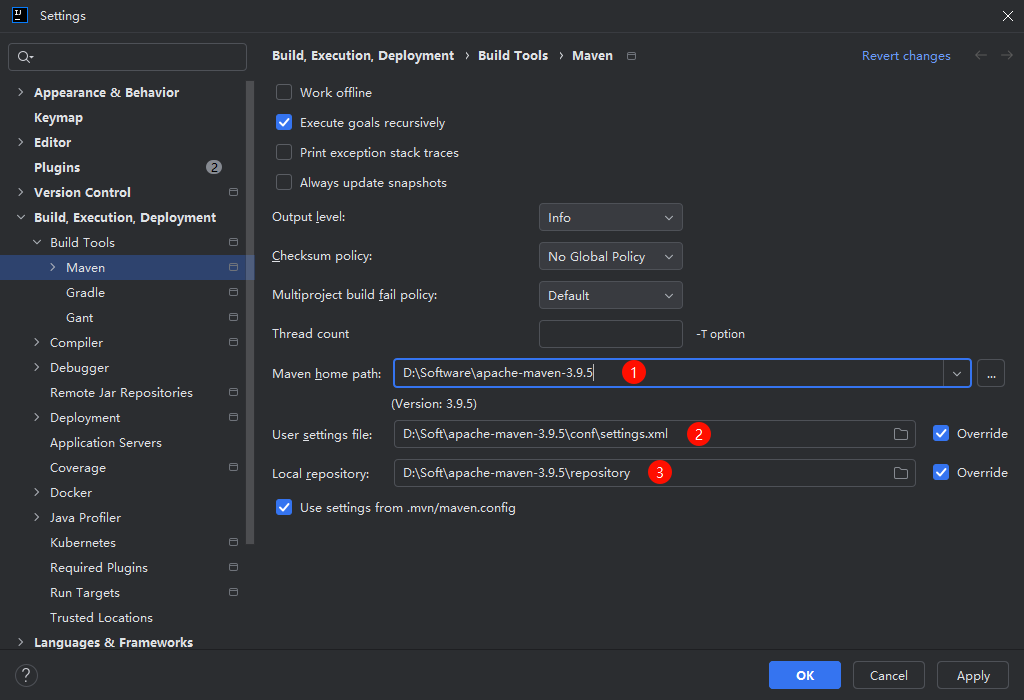1024x700 pixels.
Task: Click the folder icon for User settings file
Action: pyautogui.click(x=900, y=434)
